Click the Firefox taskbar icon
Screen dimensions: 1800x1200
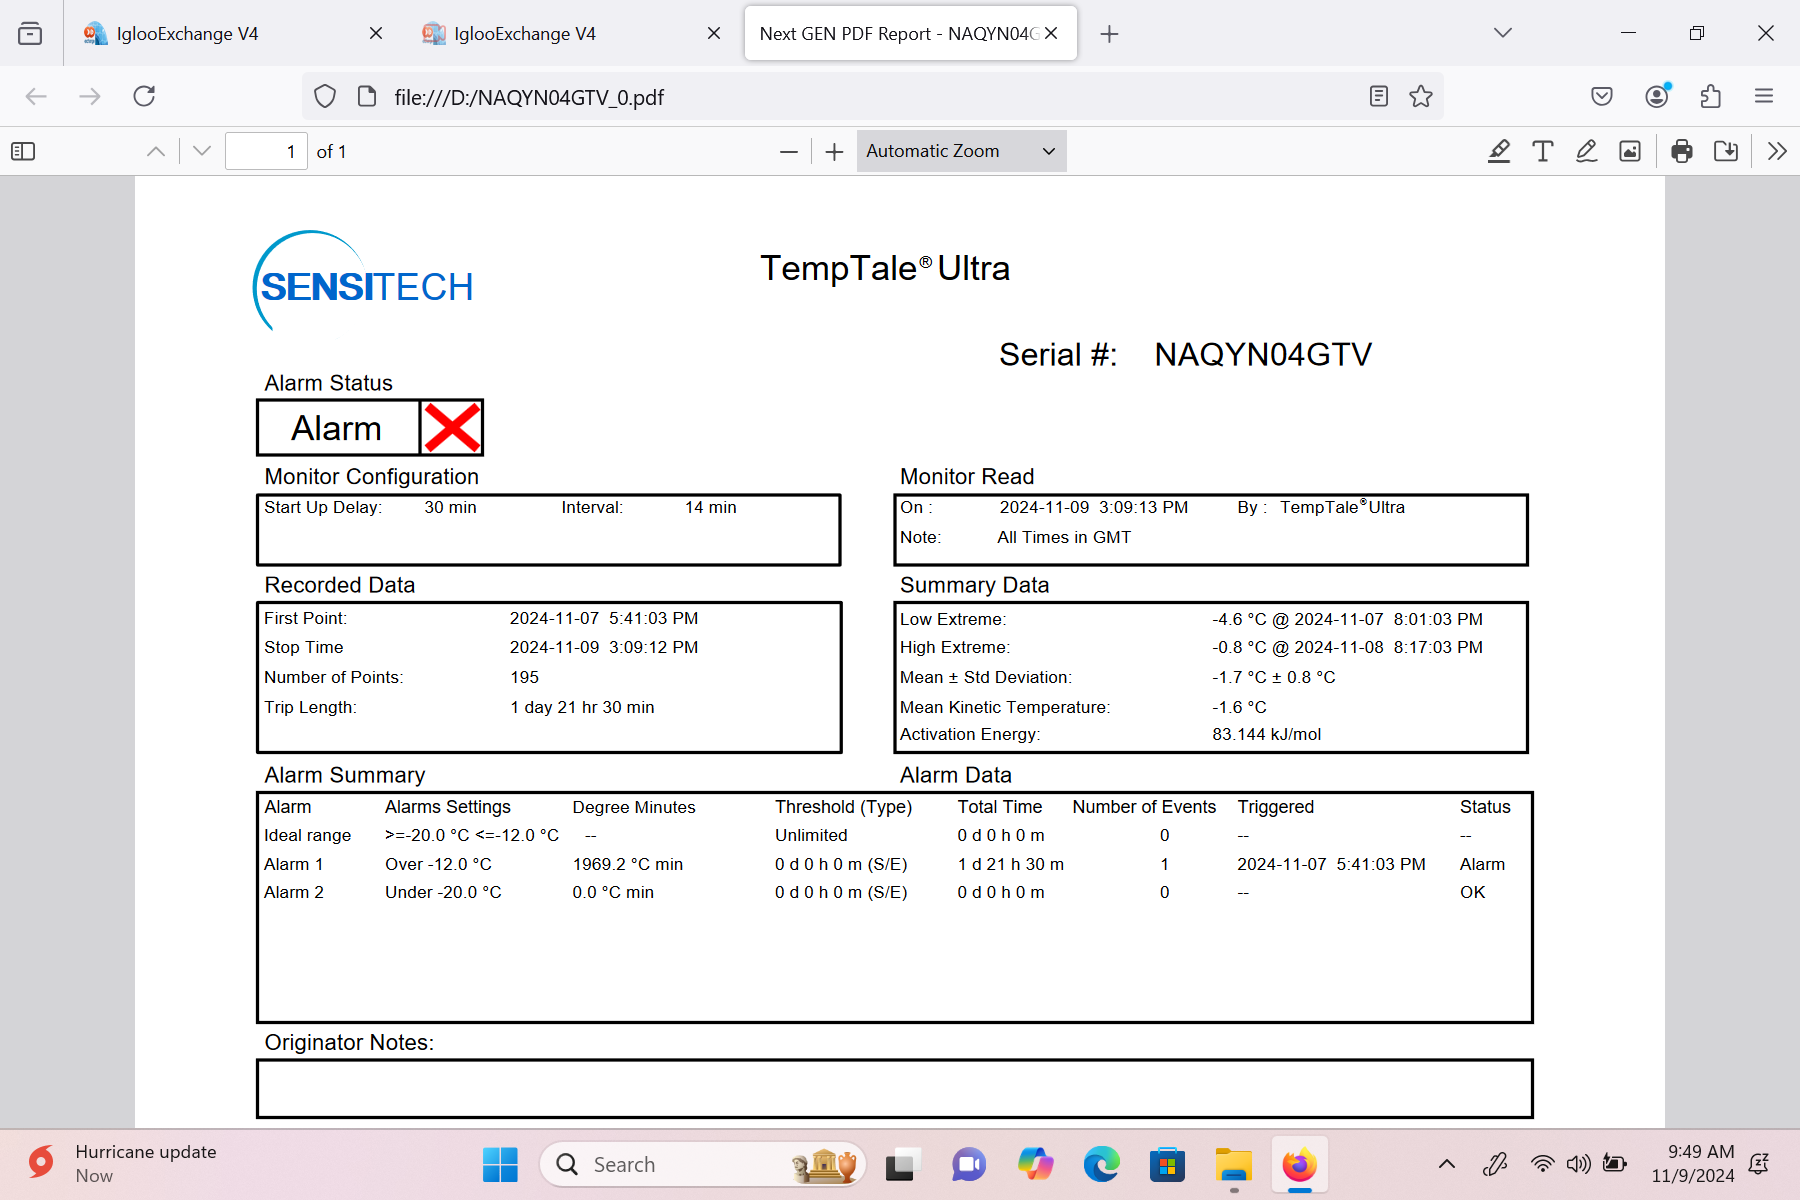point(1299,1164)
